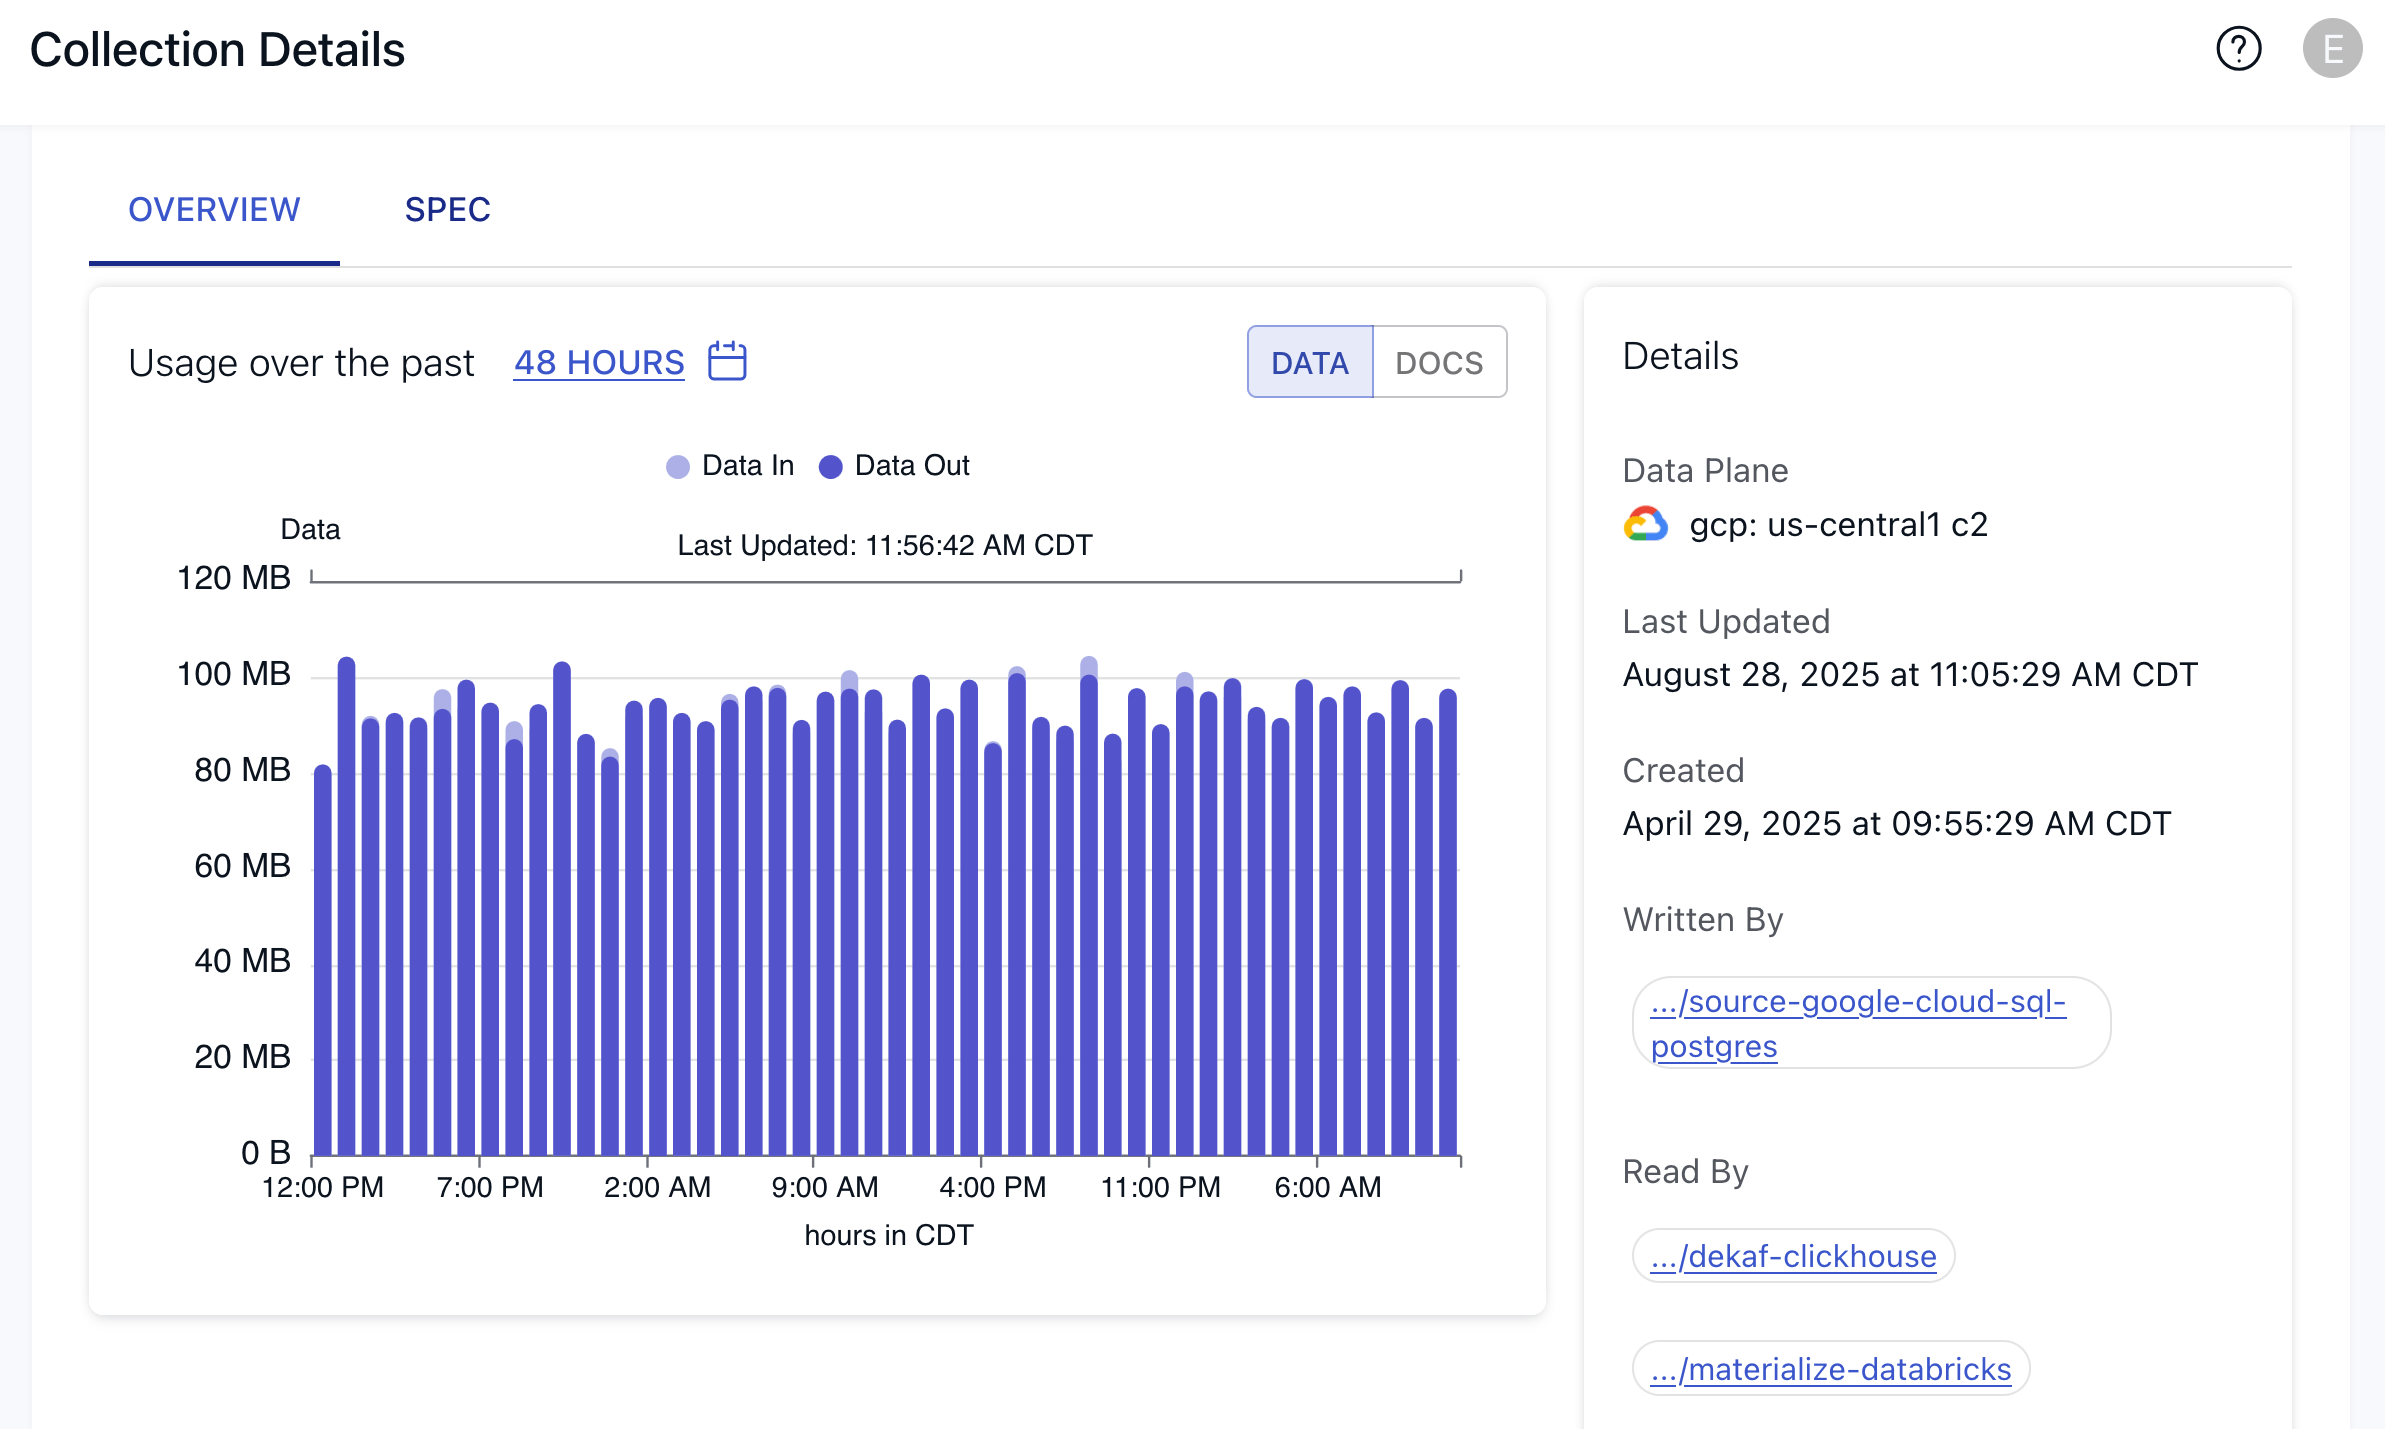Image resolution: width=2385 pixels, height=1429 pixels.
Task: Open the help question mark icon
Action: (x=2238, y=49)
